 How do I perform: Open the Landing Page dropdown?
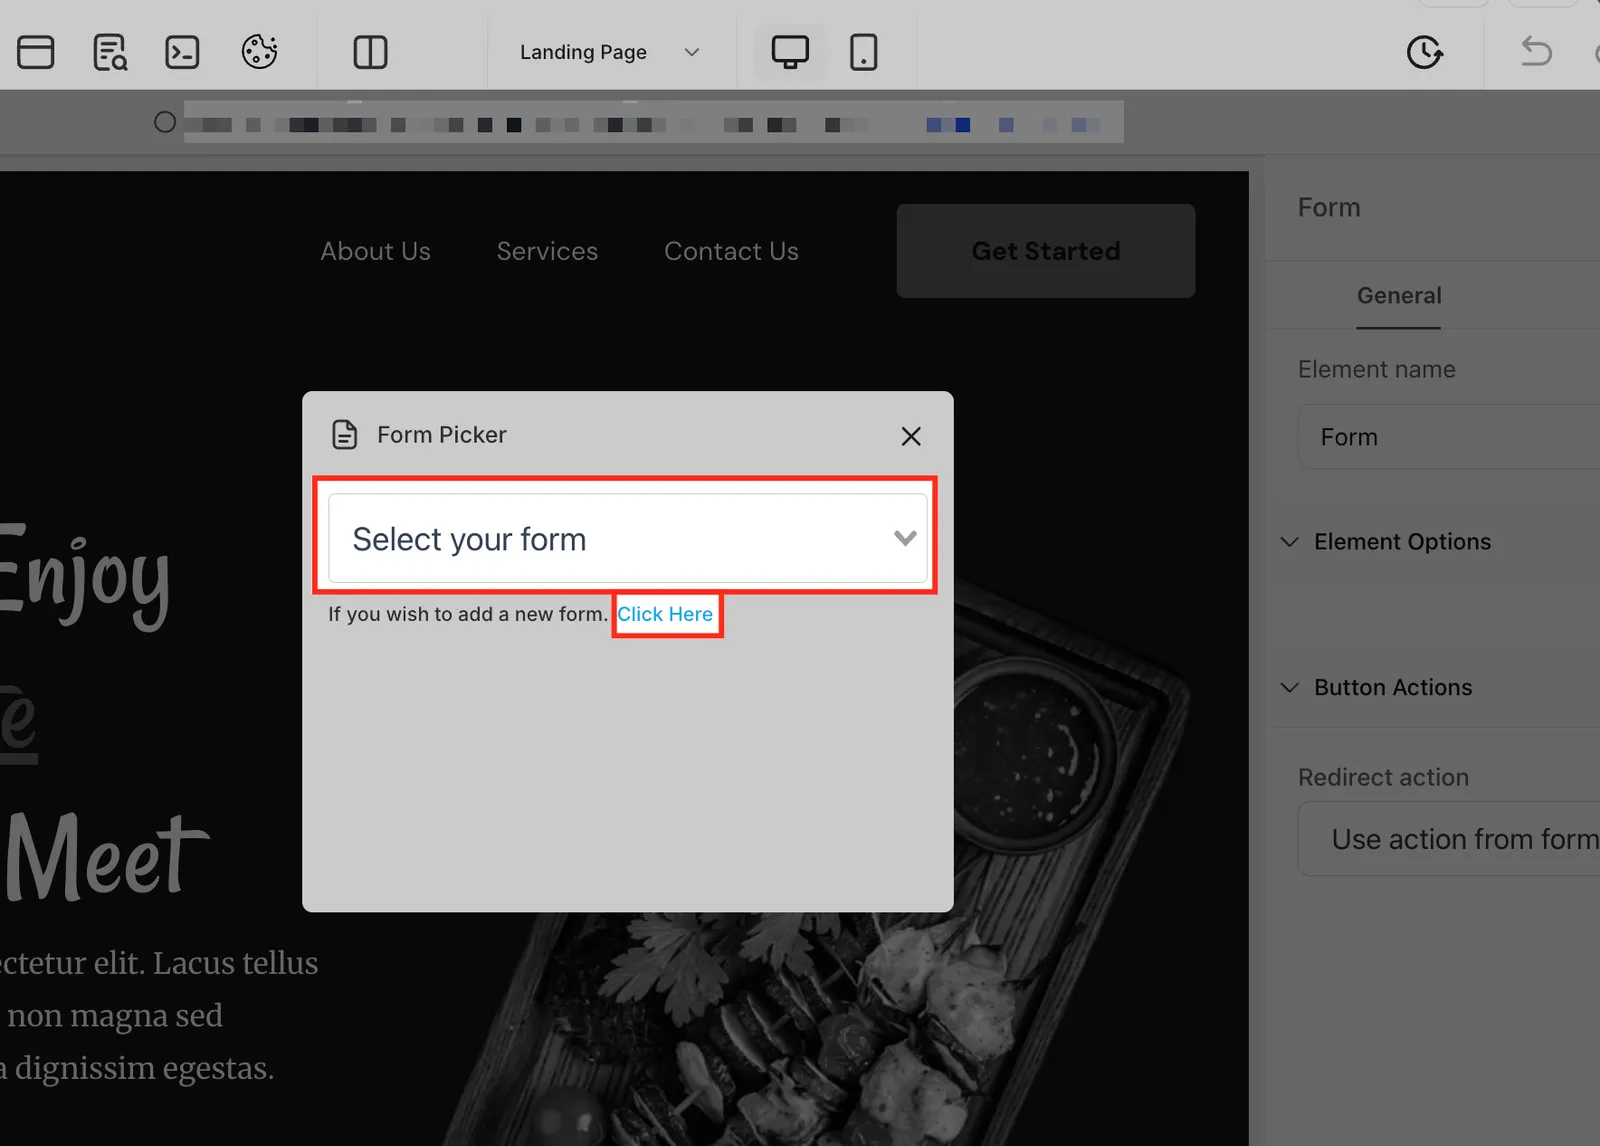pos(609,52)
